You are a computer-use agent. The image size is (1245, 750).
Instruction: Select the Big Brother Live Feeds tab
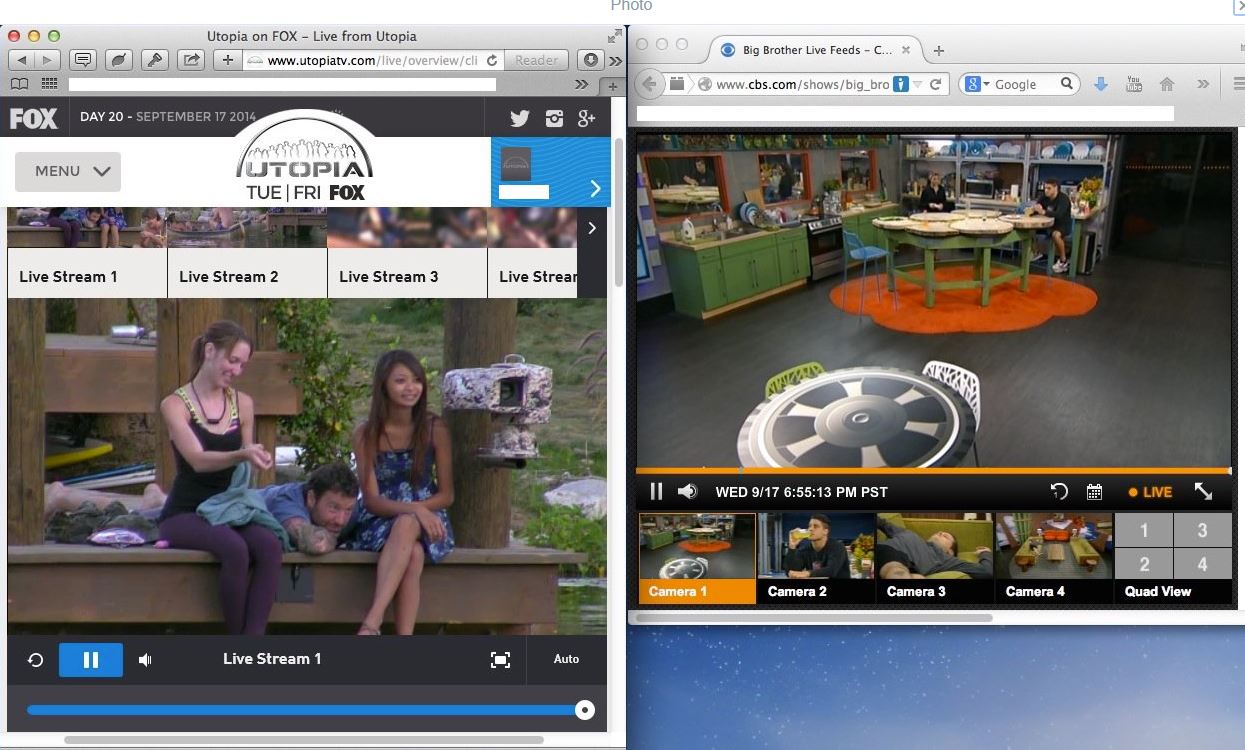click(815, 50)
